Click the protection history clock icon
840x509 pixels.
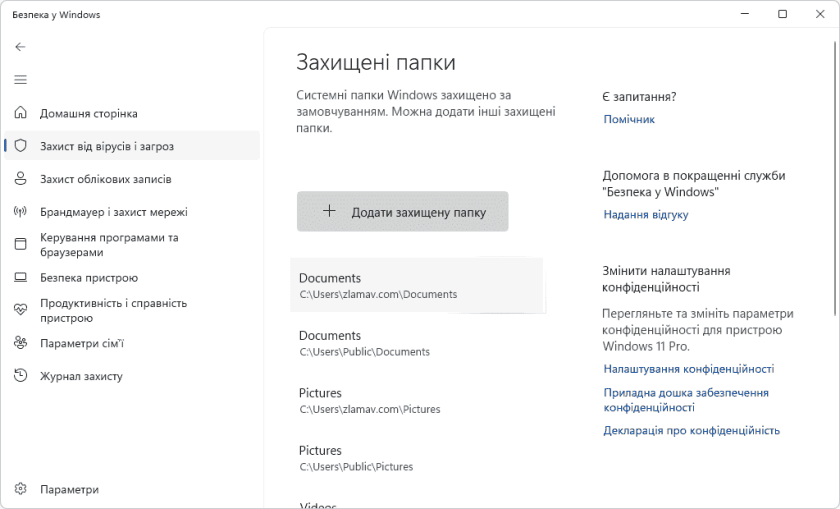point(20,376)
